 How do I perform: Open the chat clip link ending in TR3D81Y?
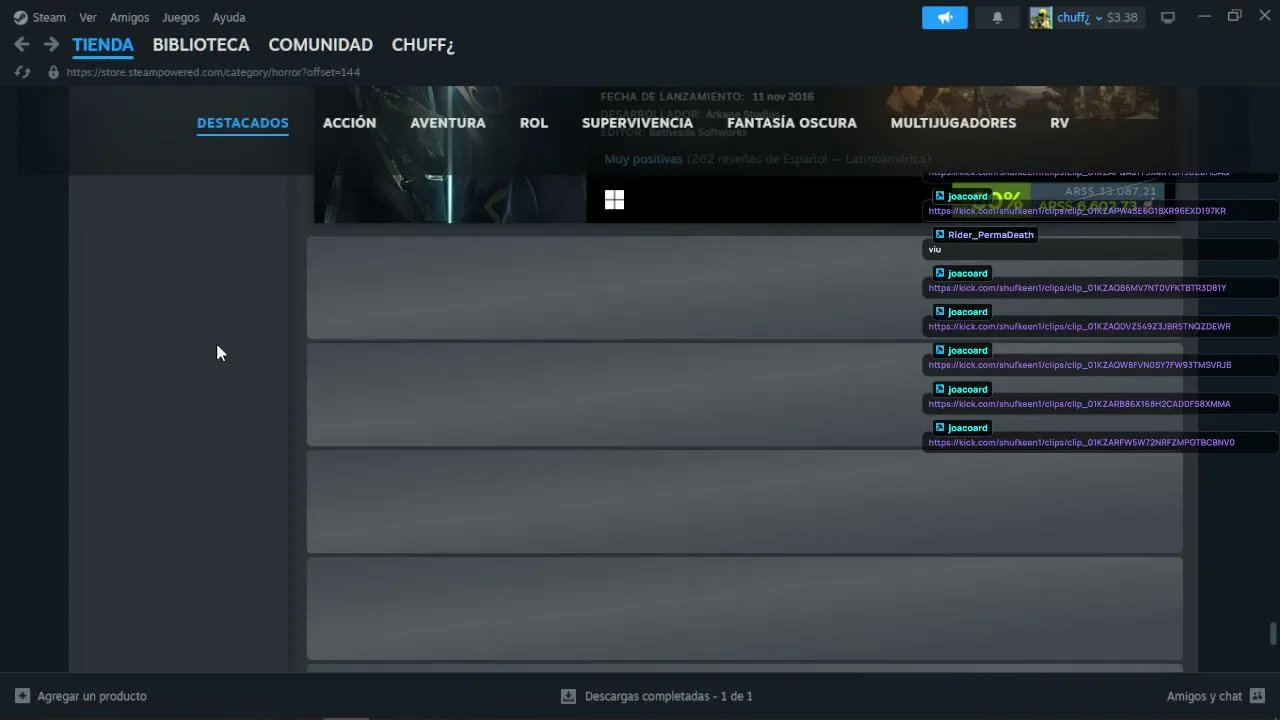(1077, 288)
